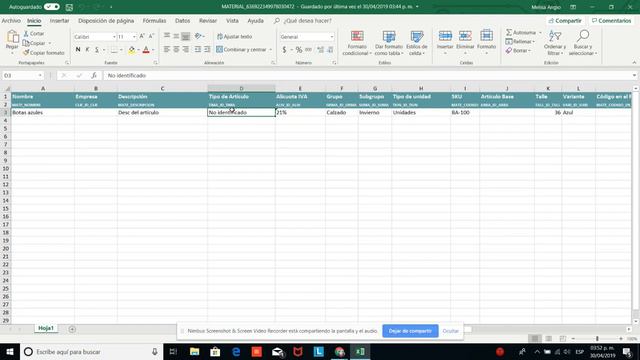Open the font size dropdown

tap(134, 37)
